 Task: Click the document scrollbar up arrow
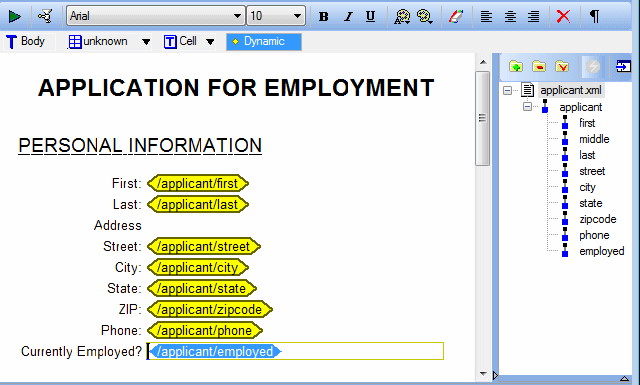click(483, 62)
